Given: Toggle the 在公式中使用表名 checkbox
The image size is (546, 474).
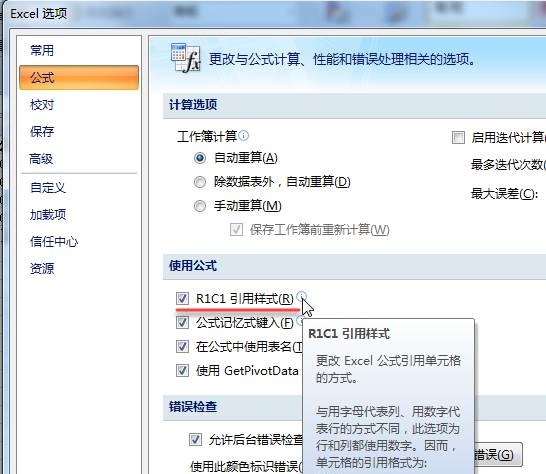Looking at the screenshot, I should coord(182,347).
